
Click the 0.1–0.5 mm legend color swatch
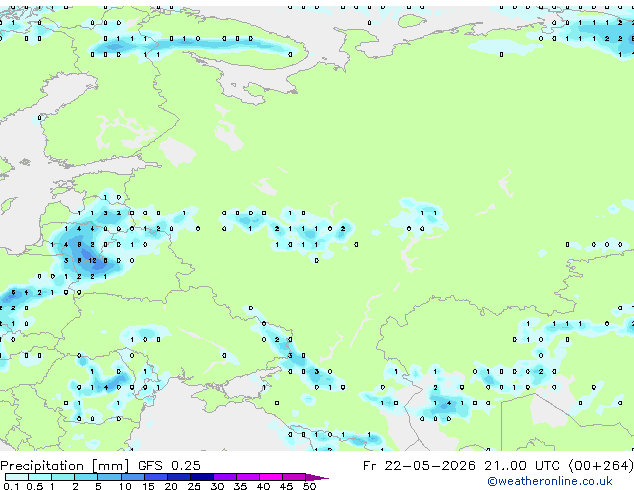point(17,477)
